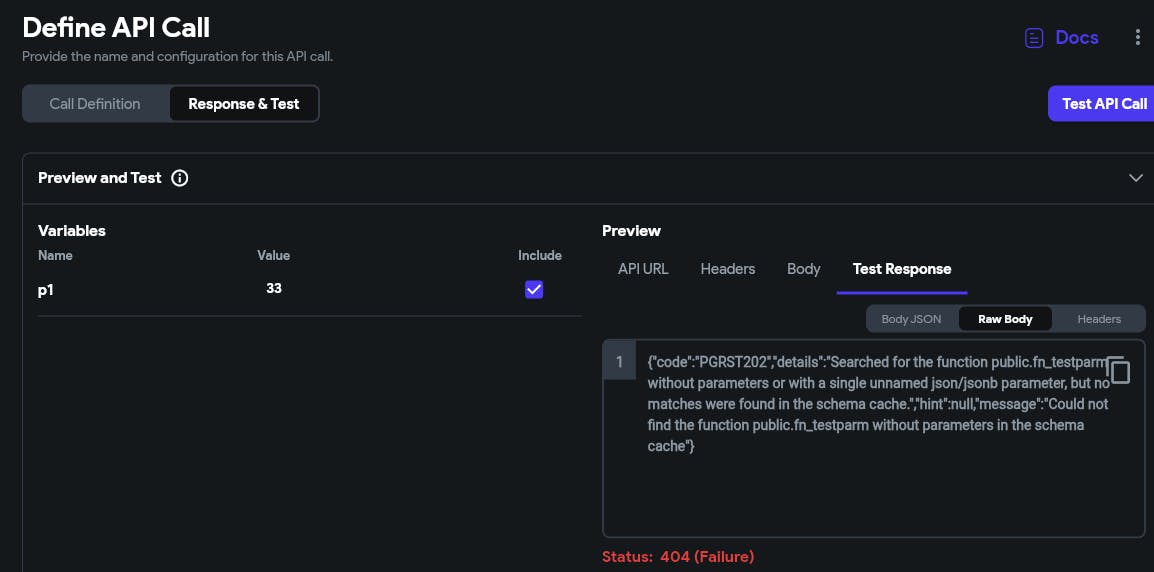
Task: Open the Docs link
Action: point(1077,38)
